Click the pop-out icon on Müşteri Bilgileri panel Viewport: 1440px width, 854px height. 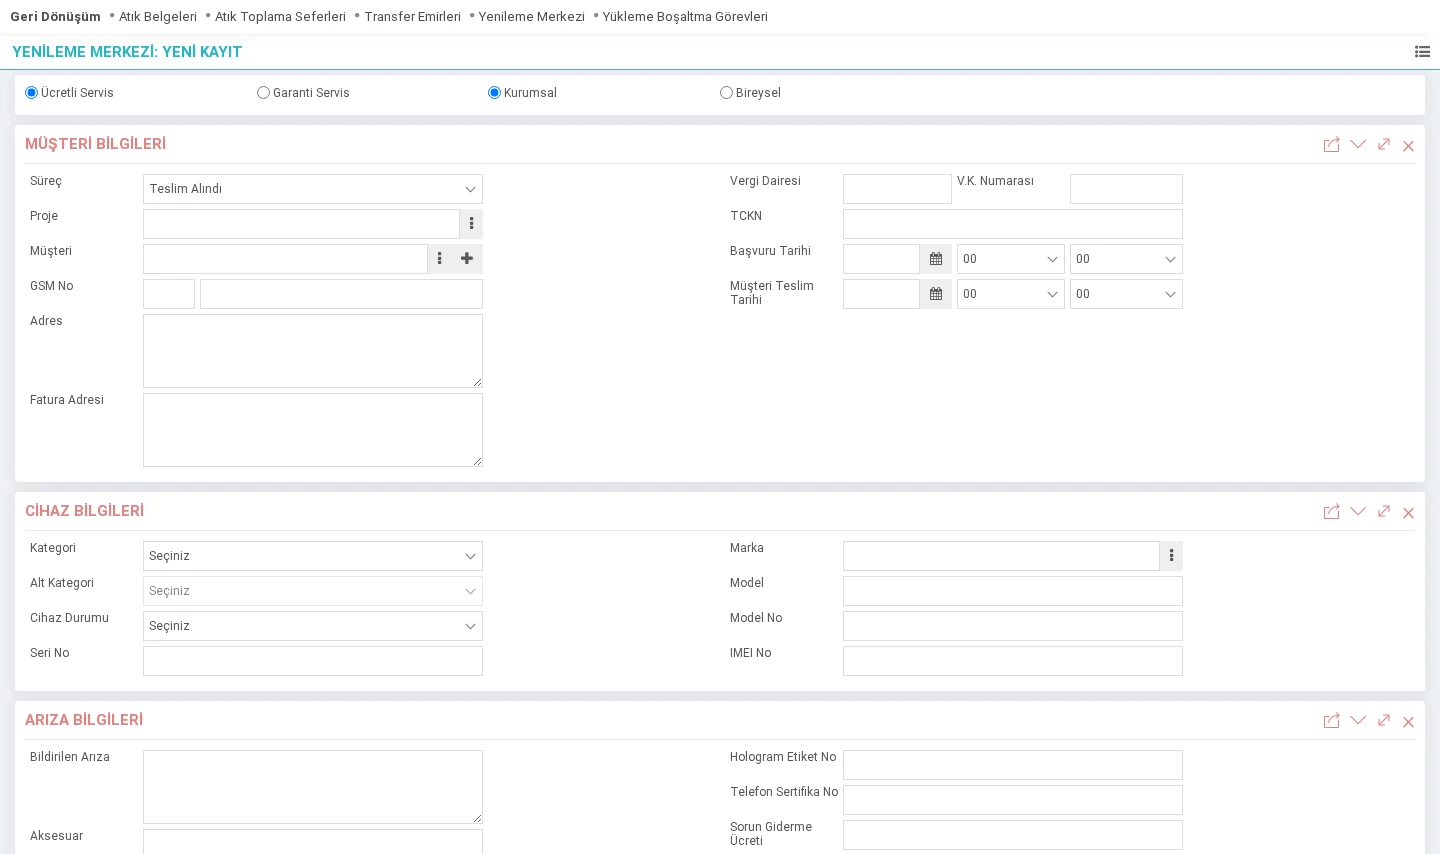(x=1331, y=145)
